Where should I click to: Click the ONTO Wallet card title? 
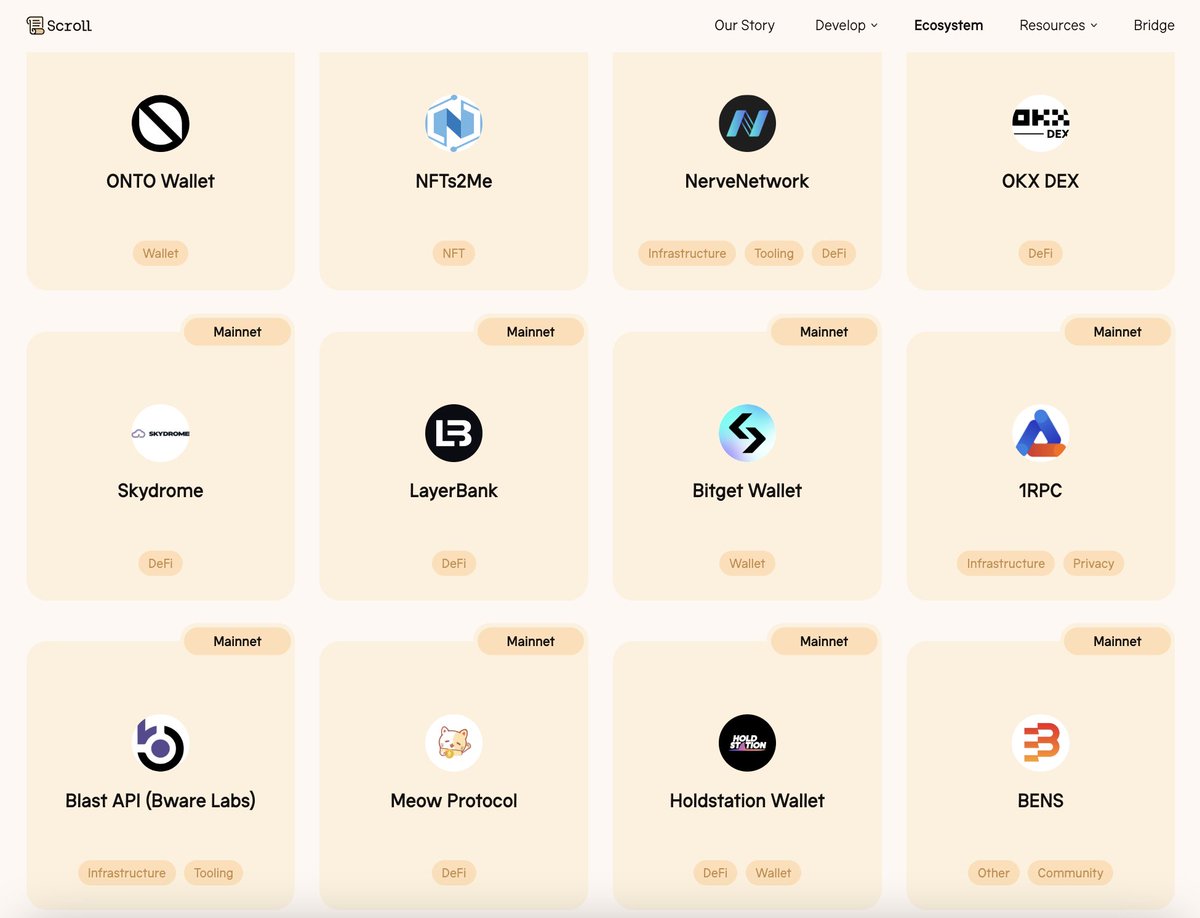pos(160,181)
